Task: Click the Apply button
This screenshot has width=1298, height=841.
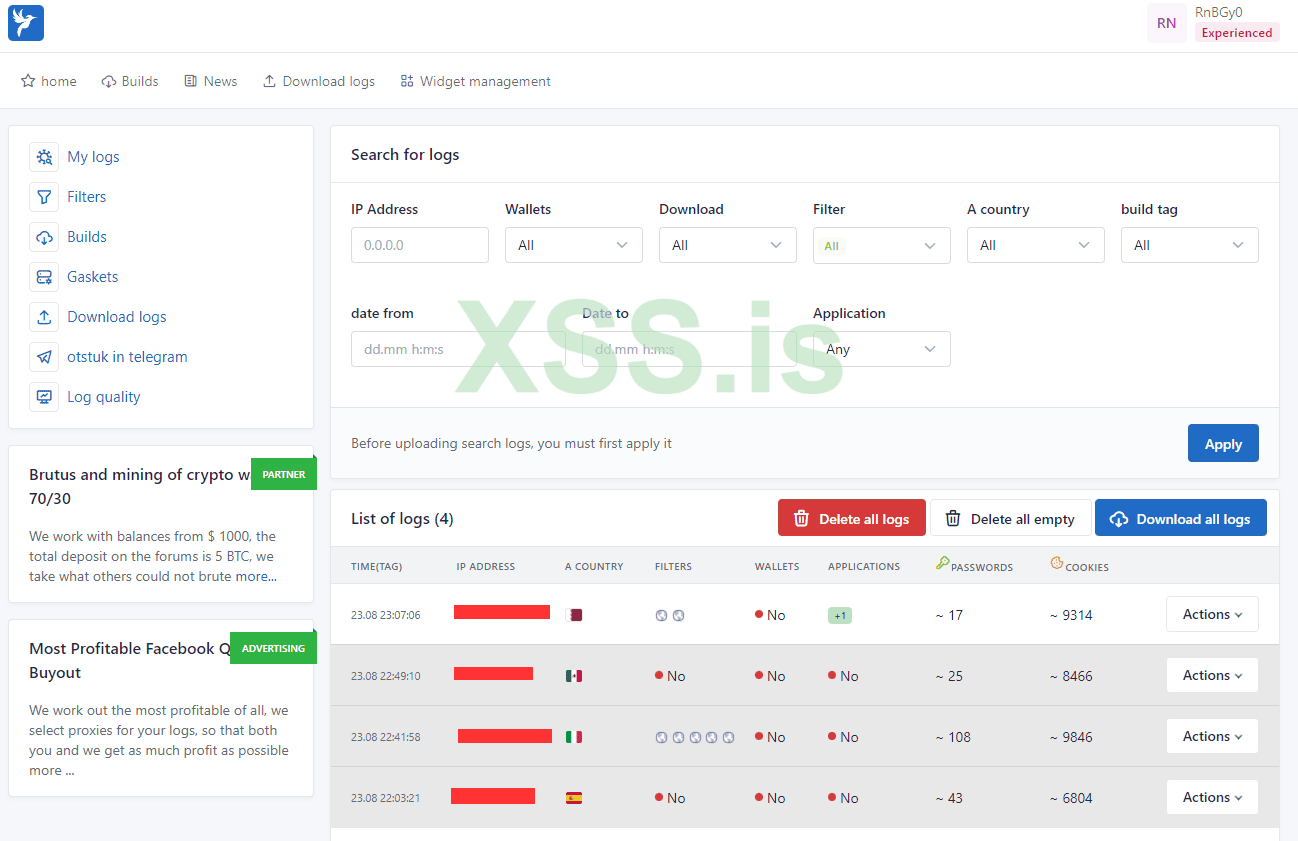Action: (1223, 443)
